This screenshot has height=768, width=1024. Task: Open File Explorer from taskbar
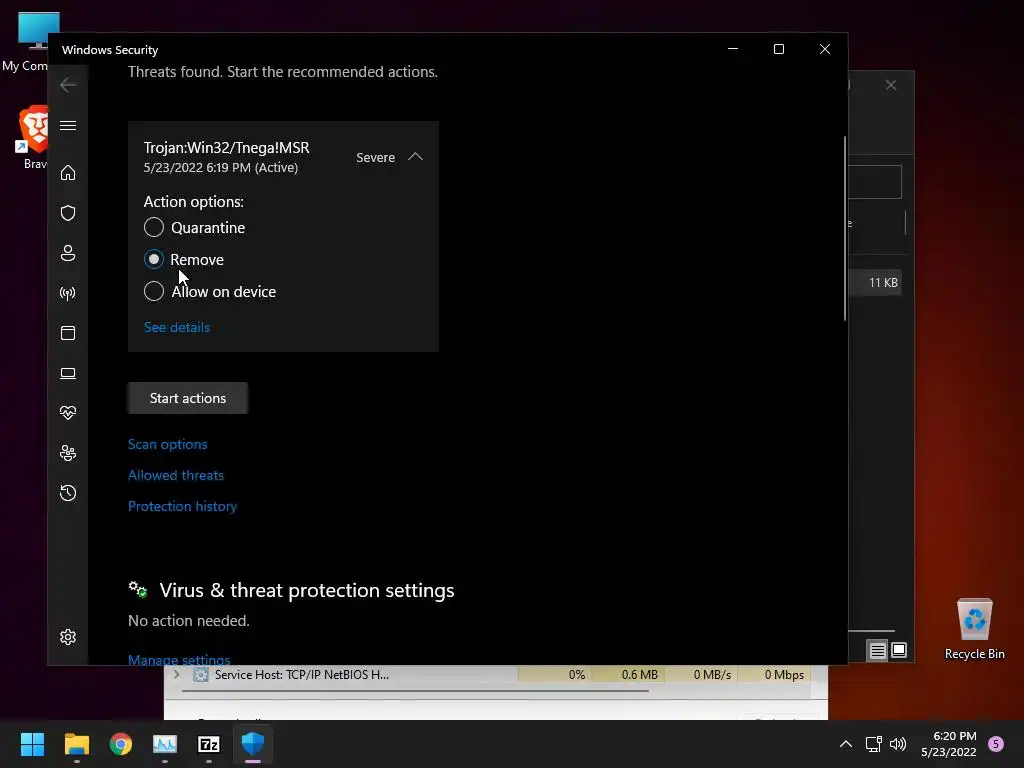pos(76,744)
